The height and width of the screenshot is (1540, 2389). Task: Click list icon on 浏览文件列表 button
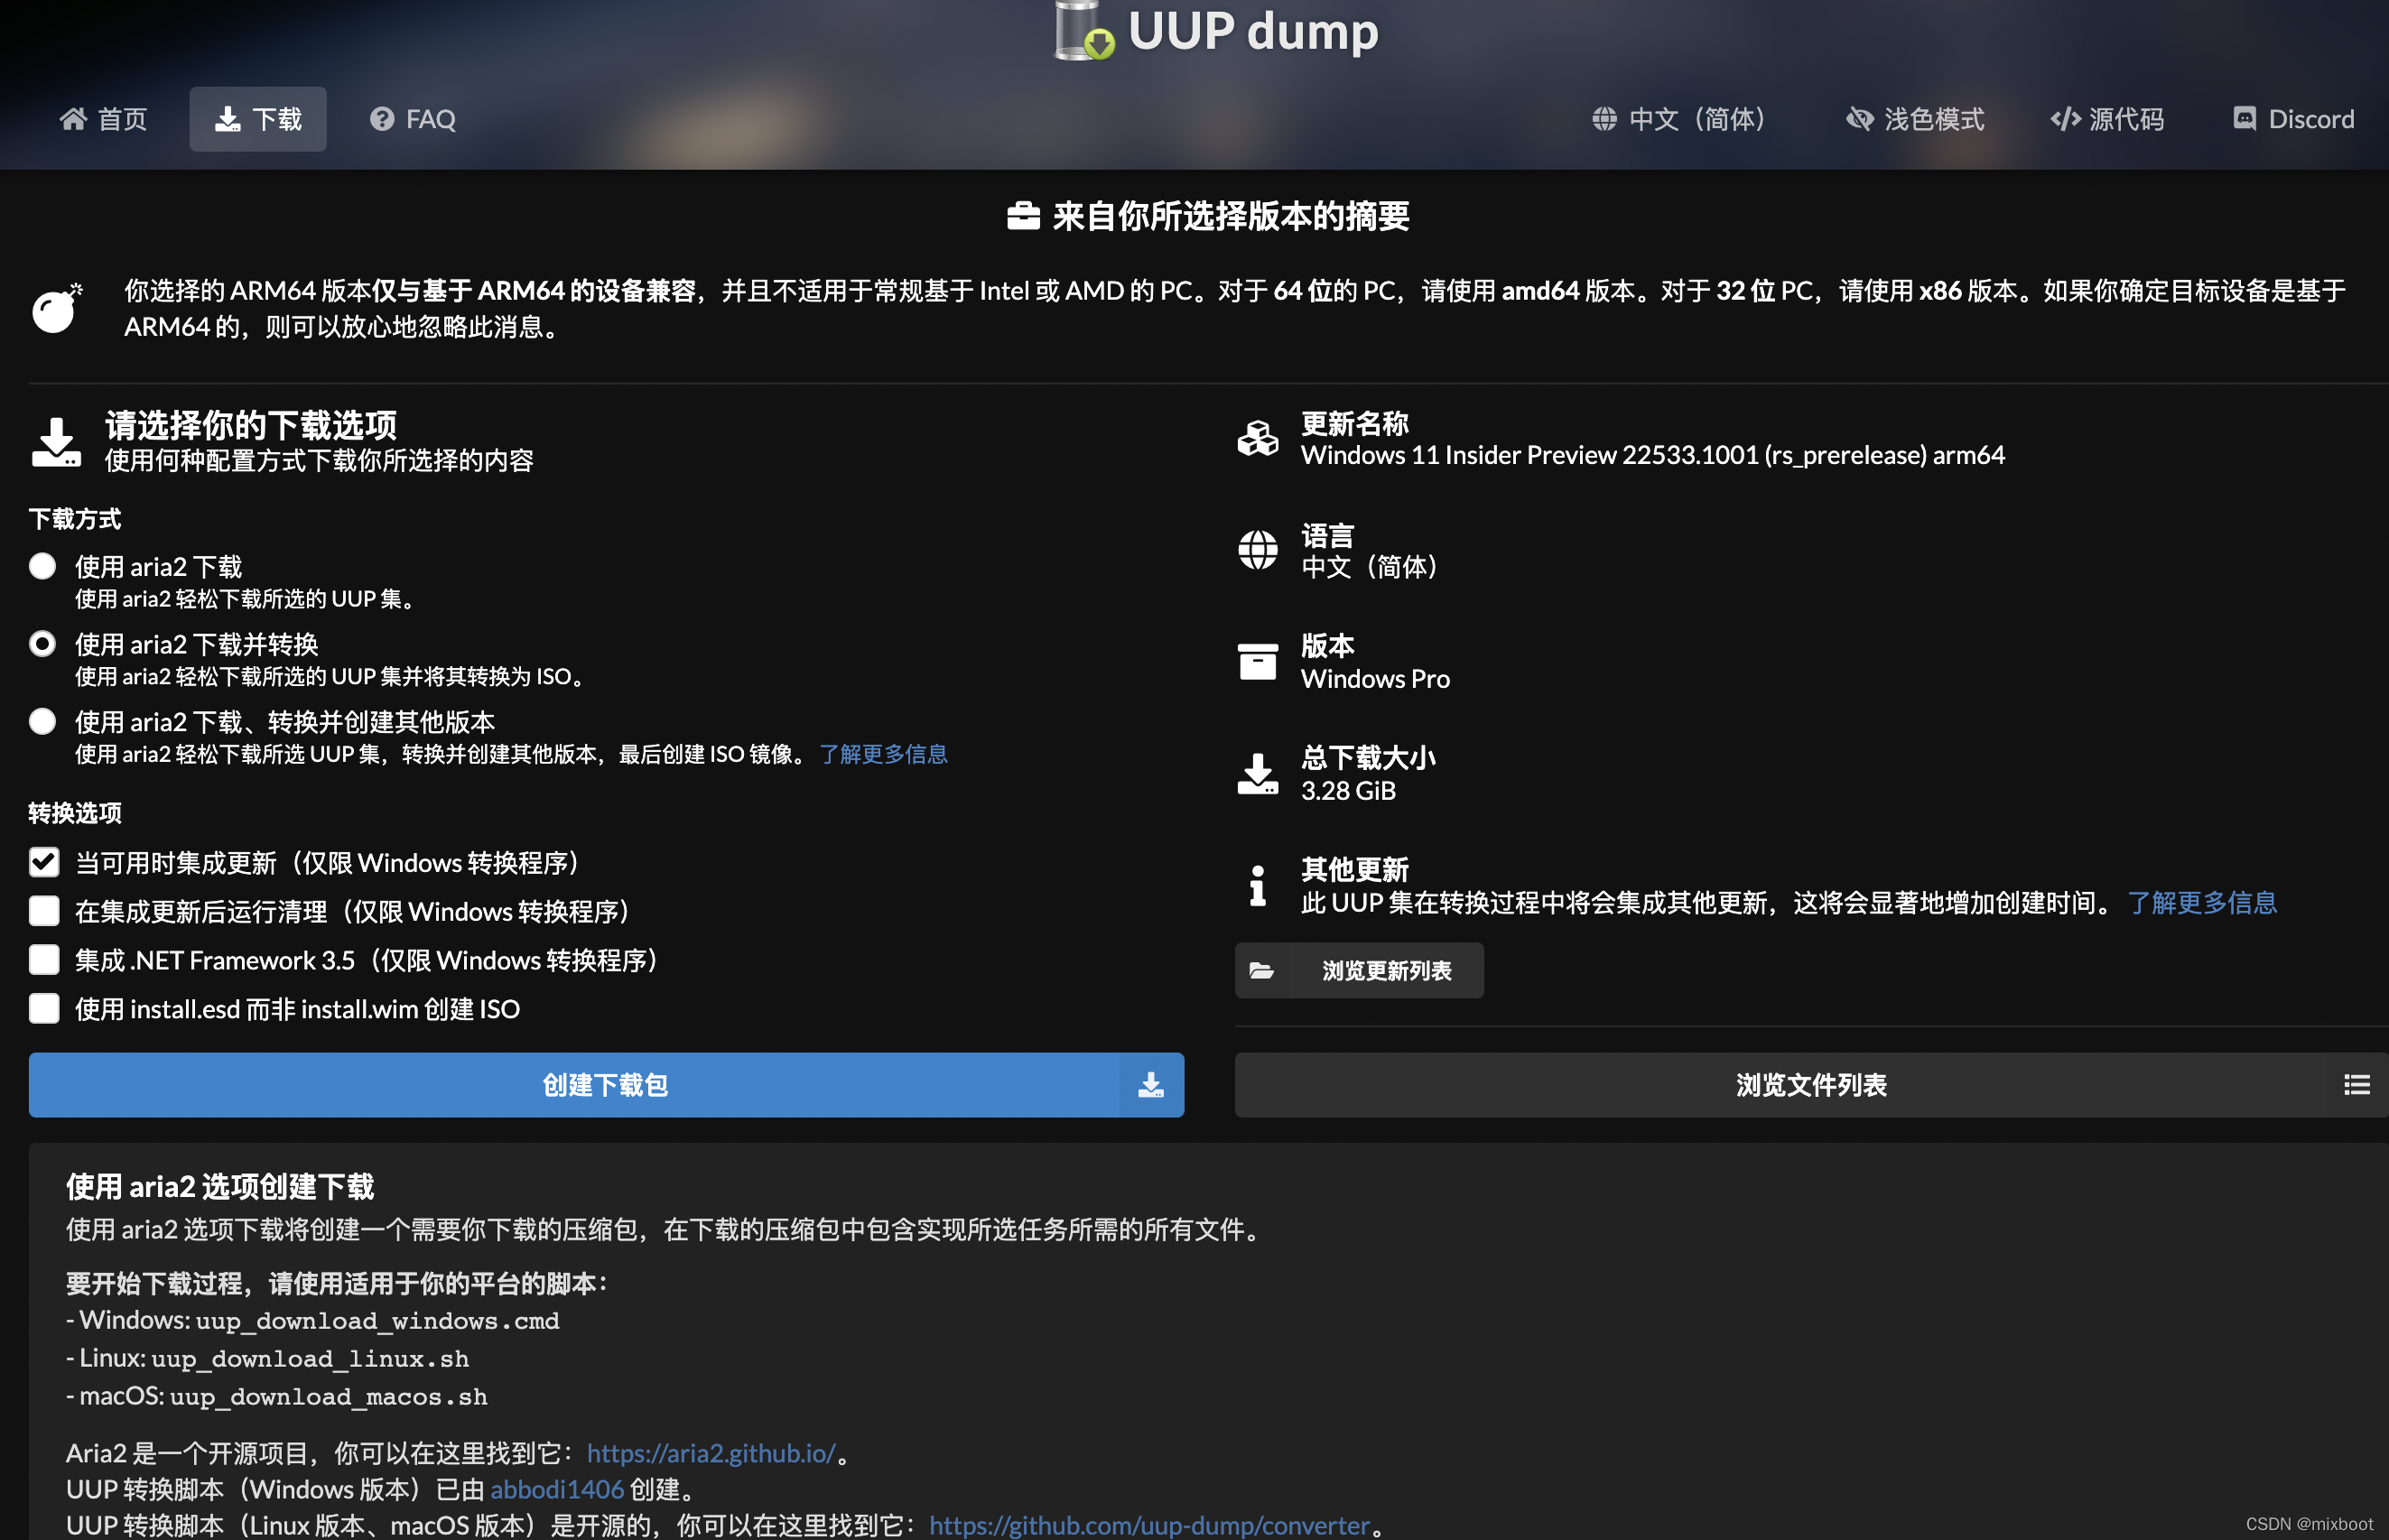point(2356,1085)
